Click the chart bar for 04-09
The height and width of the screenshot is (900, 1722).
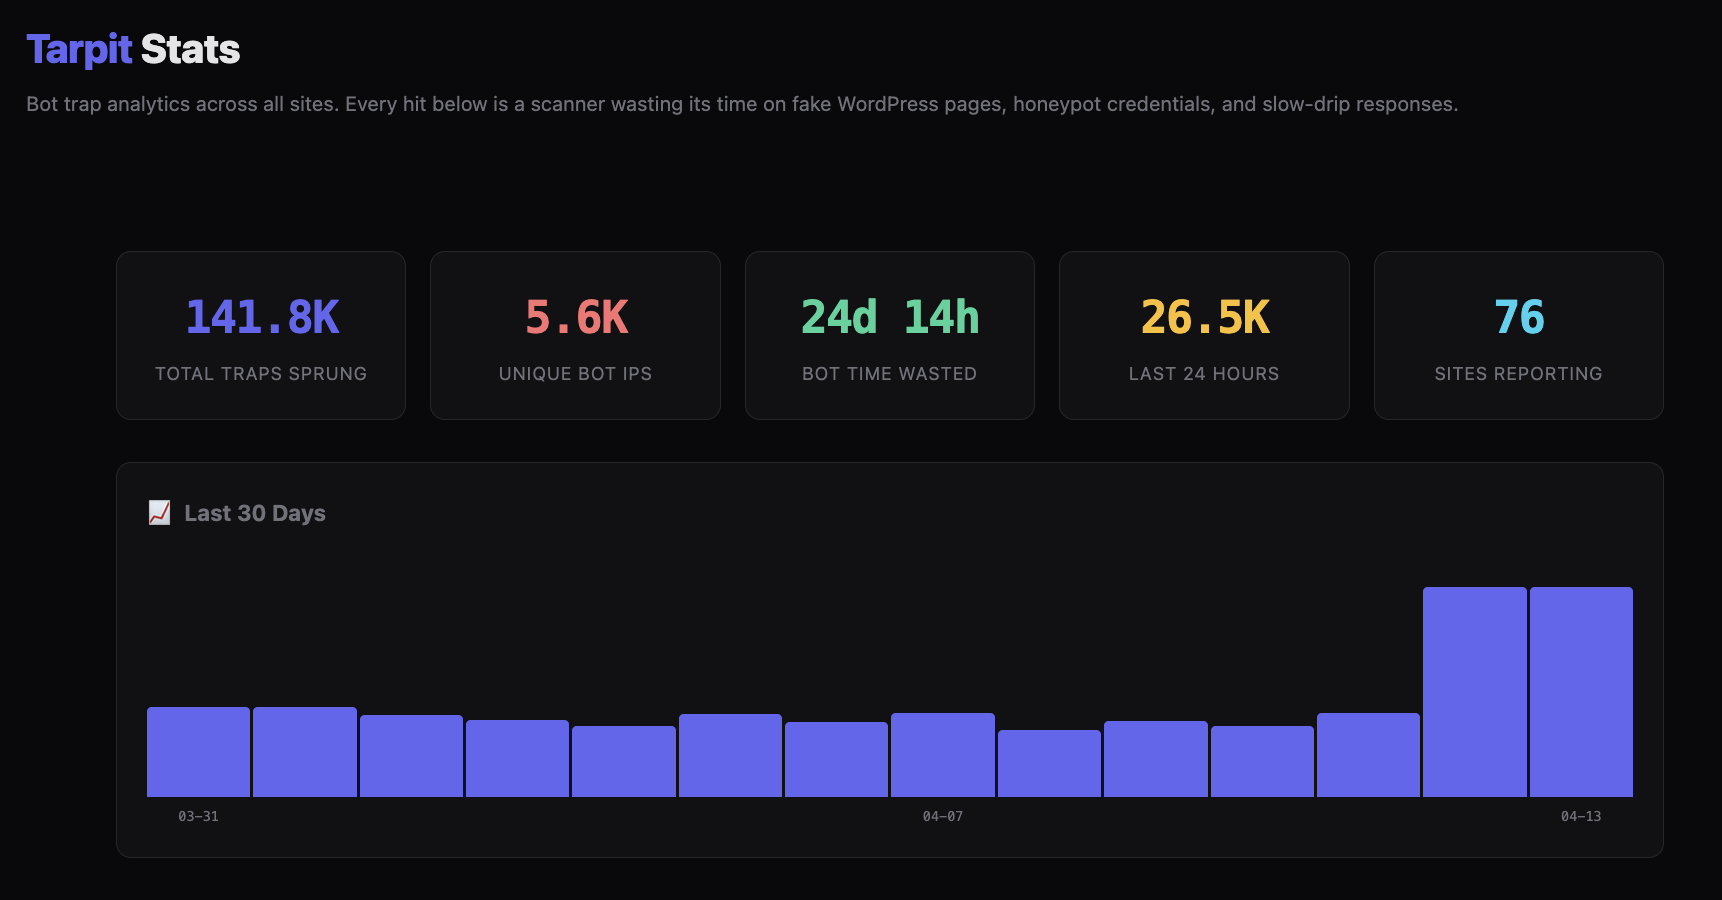point(1156,759)
